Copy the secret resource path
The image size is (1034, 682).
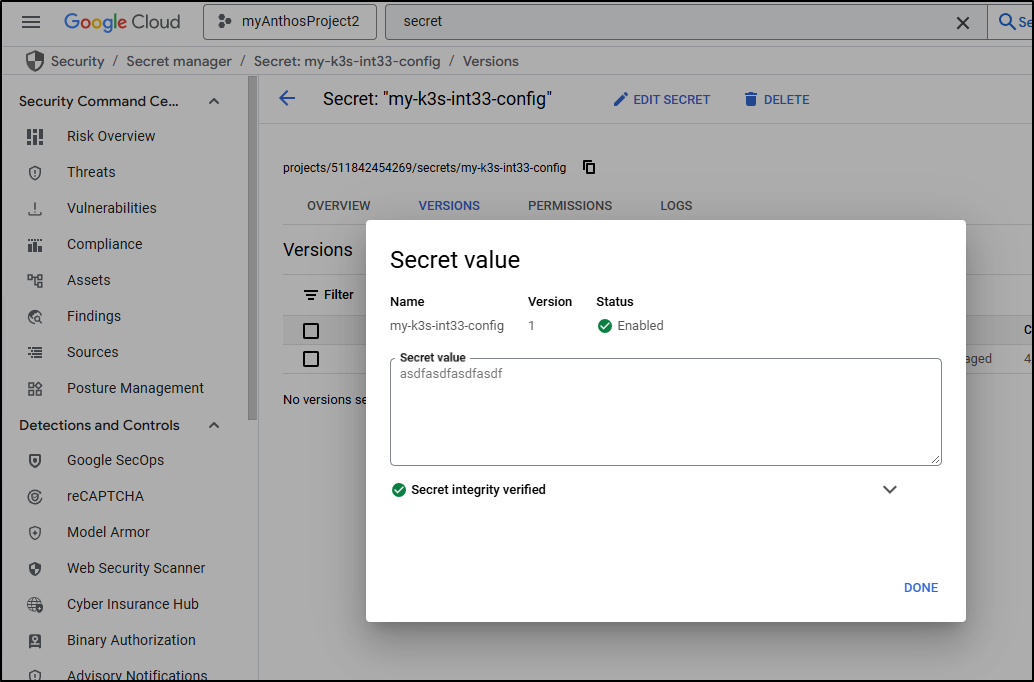click(589, 168)
